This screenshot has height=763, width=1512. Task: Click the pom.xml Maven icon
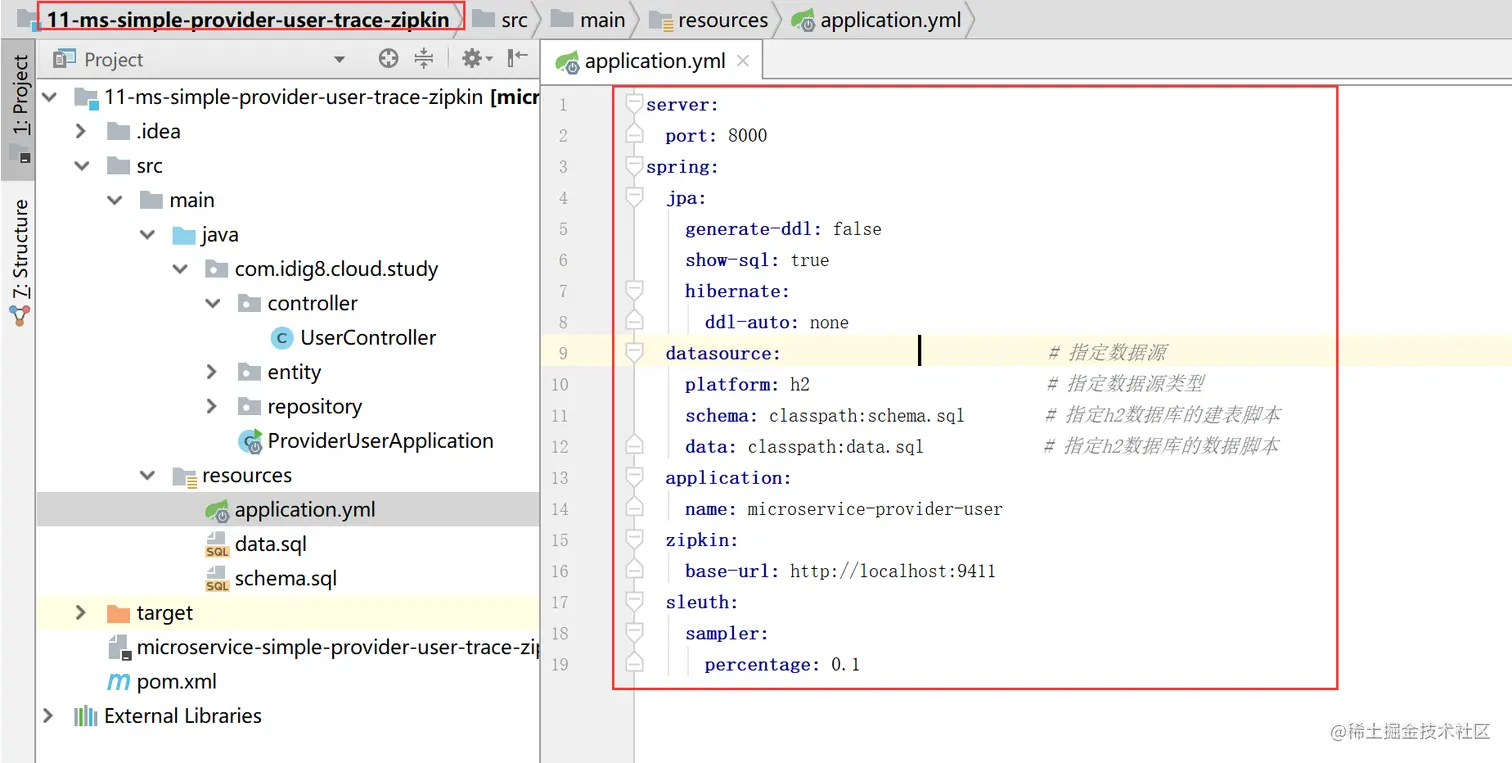coord(119,682)
